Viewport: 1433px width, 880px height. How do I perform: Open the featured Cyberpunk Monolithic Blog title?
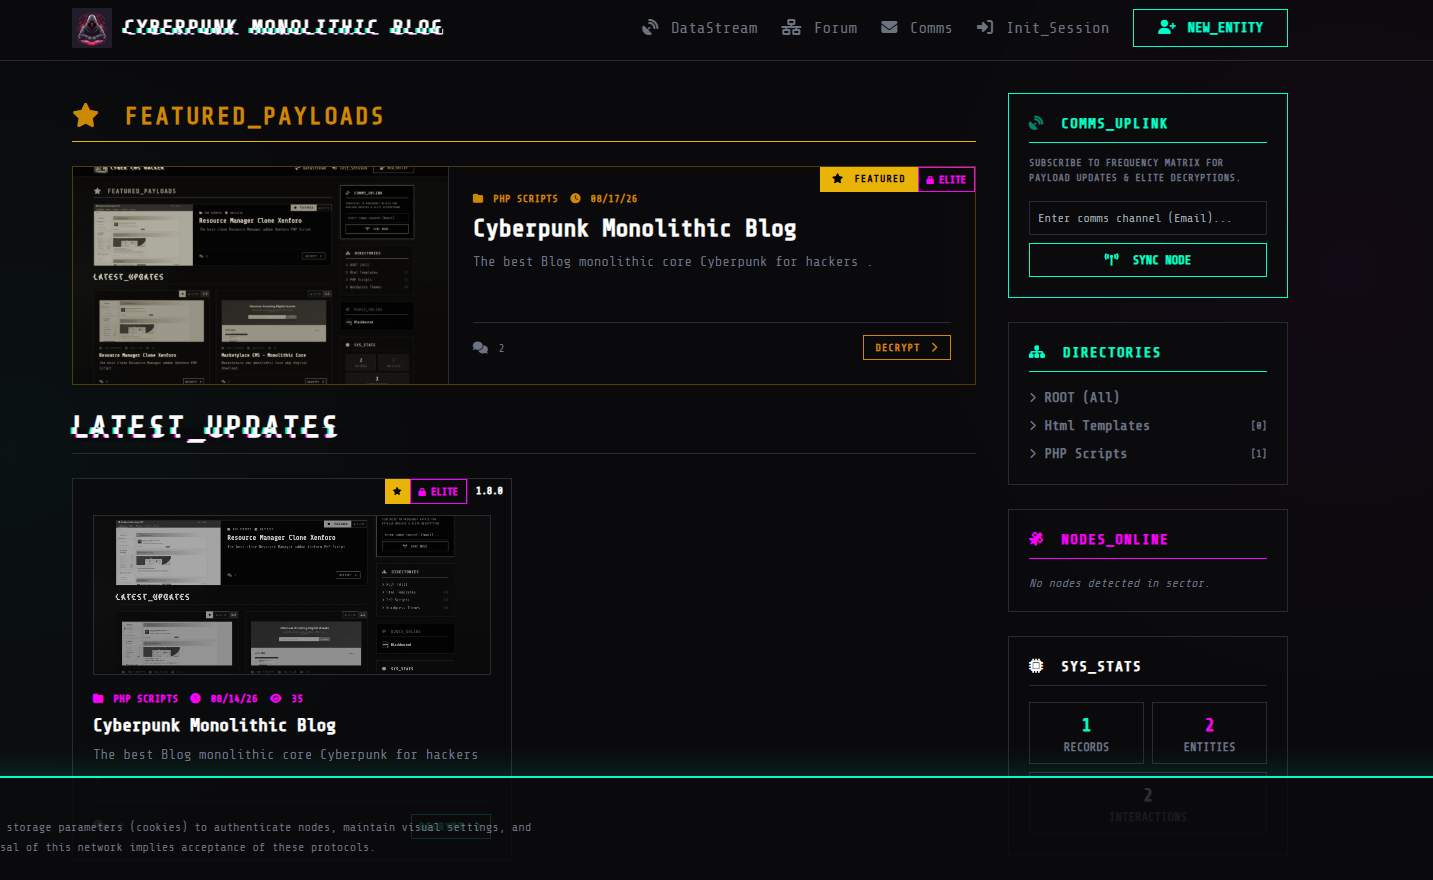tap(635, 229)
